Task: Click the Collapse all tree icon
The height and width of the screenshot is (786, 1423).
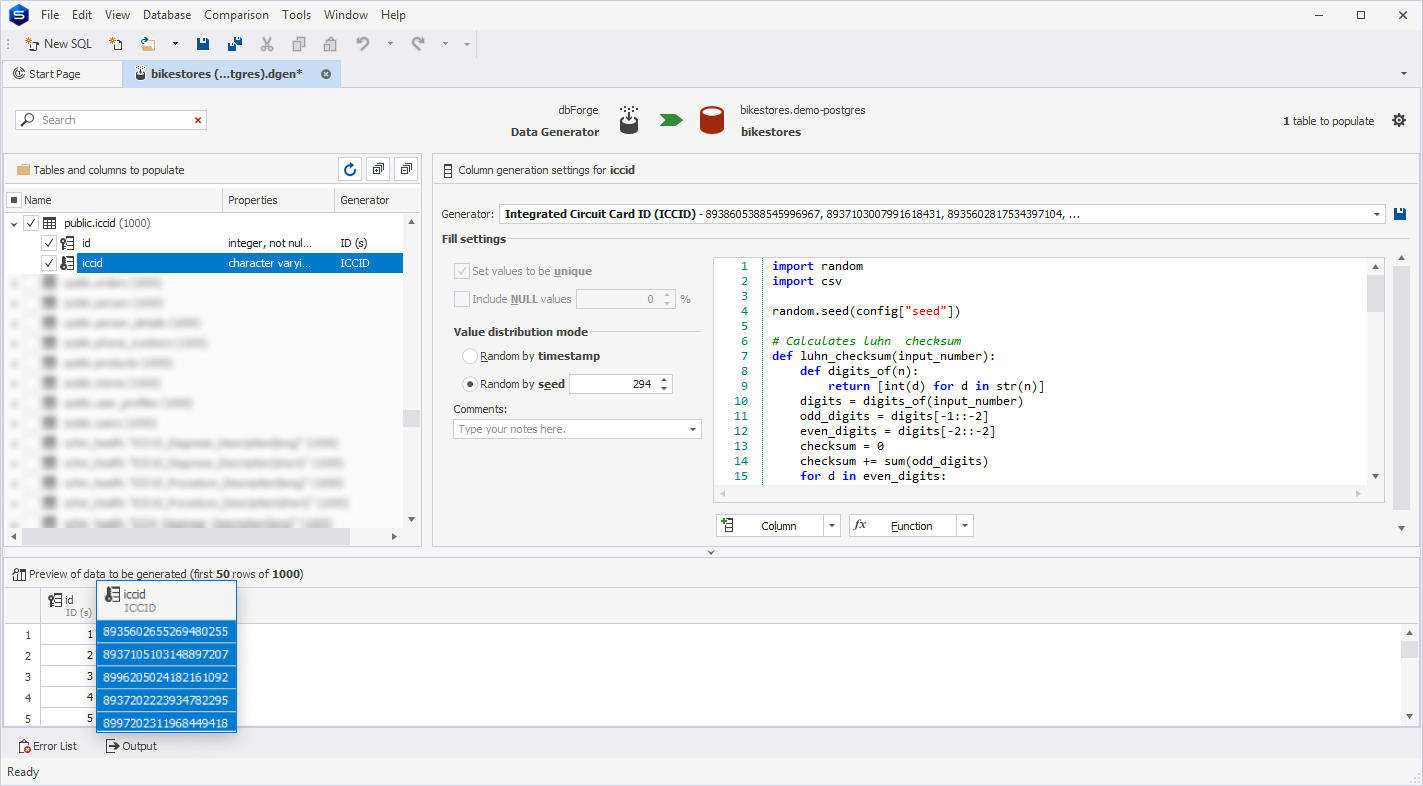Action: point(406,170)
